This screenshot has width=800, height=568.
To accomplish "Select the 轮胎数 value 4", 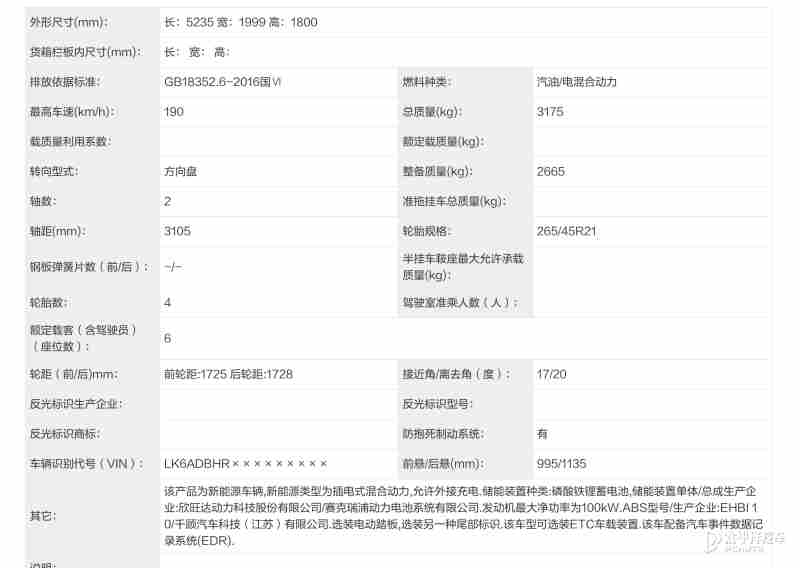I will (x=168, y=302).
